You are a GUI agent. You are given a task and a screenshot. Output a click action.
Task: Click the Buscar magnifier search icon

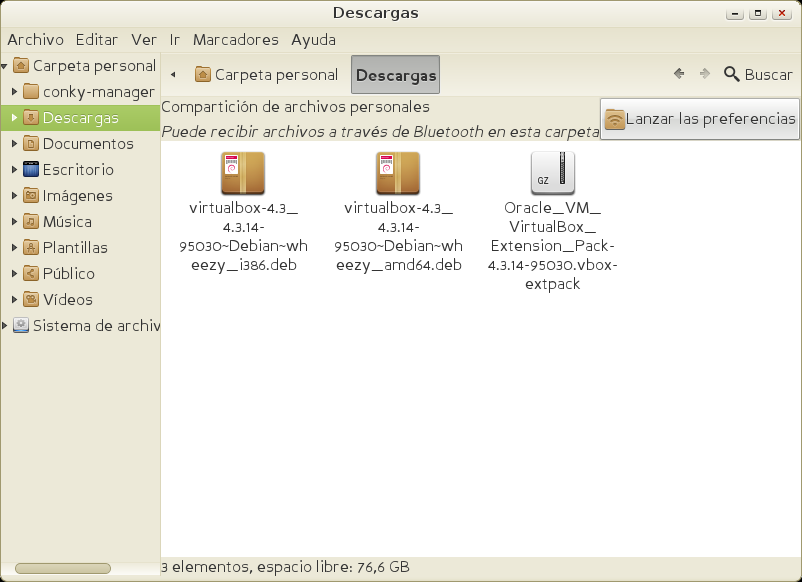732,74
